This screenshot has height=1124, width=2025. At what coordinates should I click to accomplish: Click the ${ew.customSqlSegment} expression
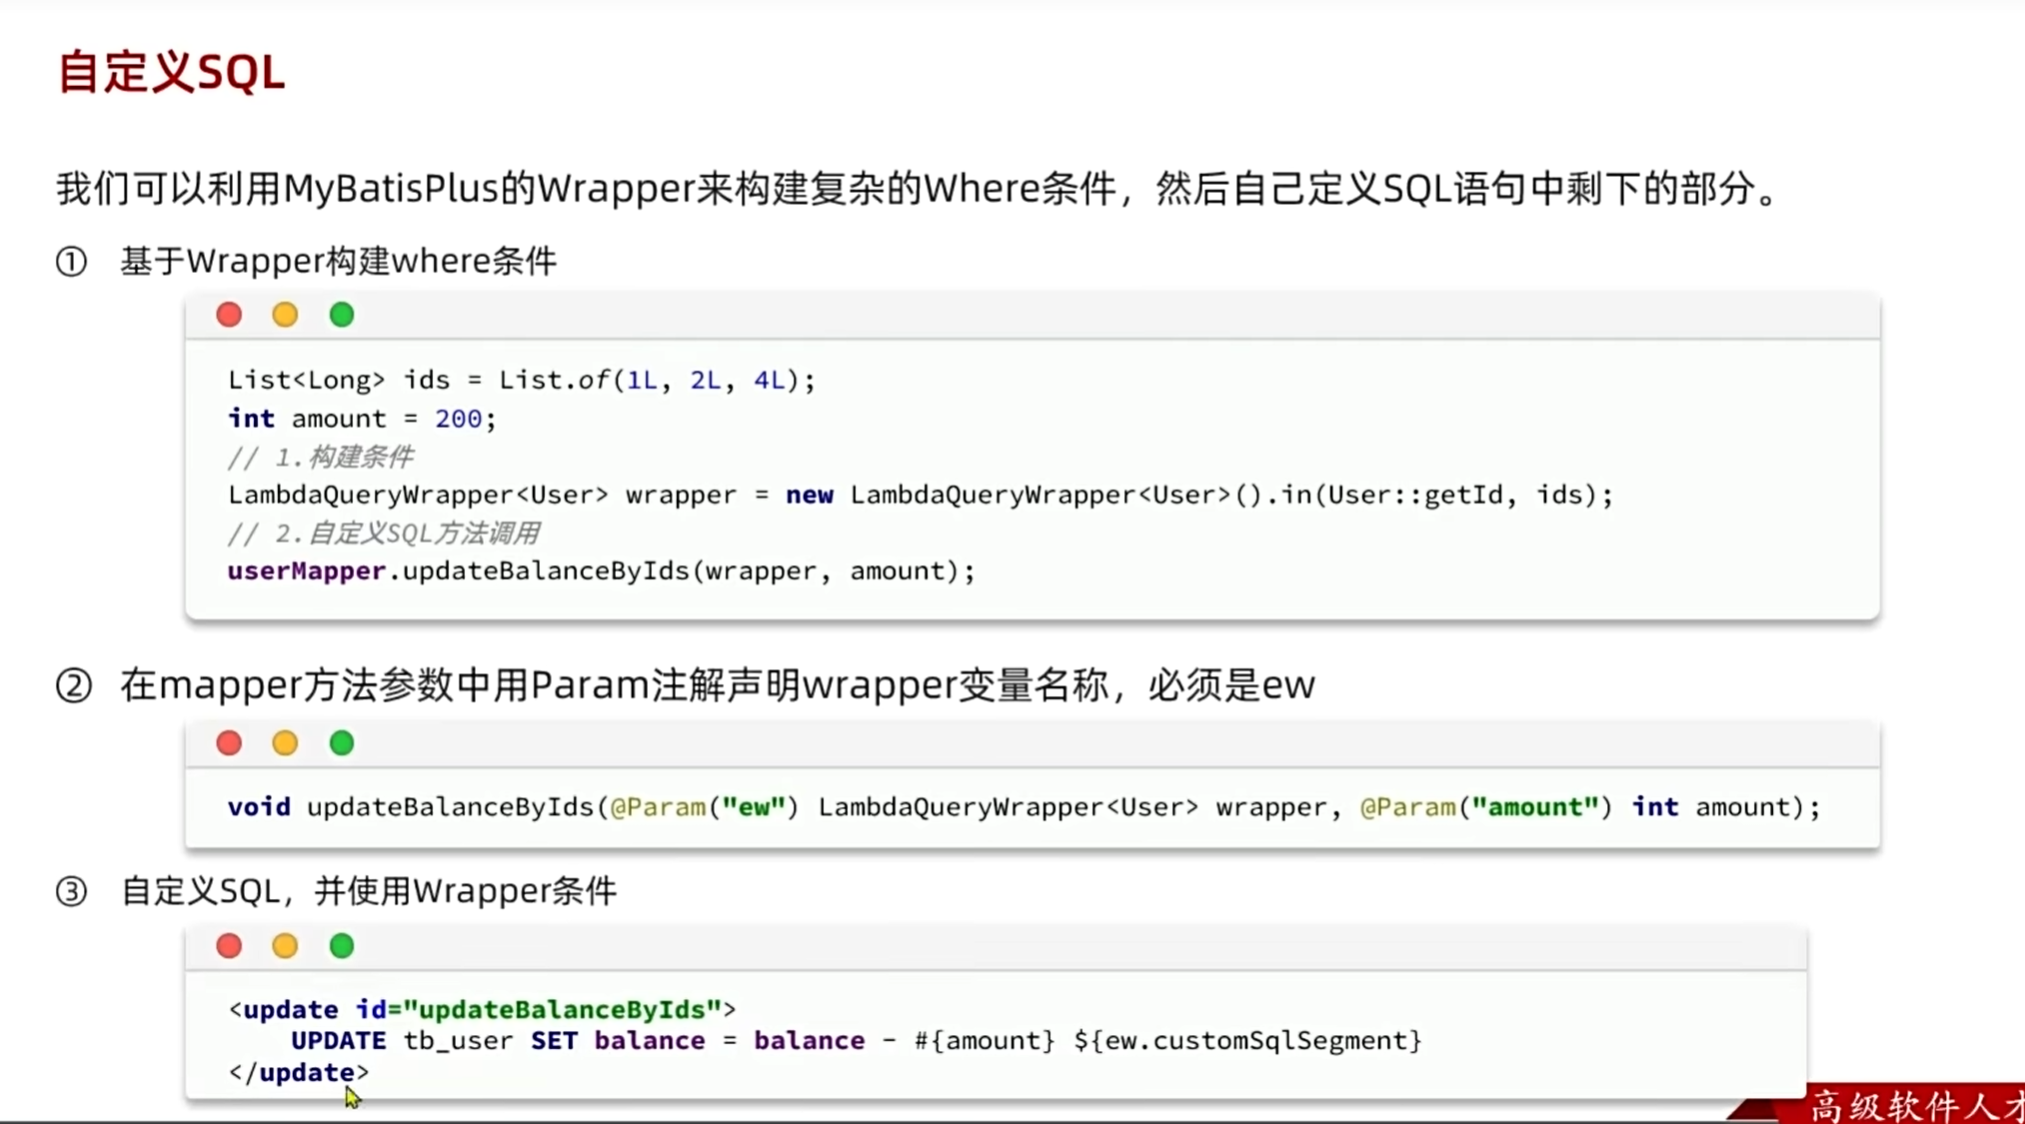pyautogui.click(x=1247, y=1041)
